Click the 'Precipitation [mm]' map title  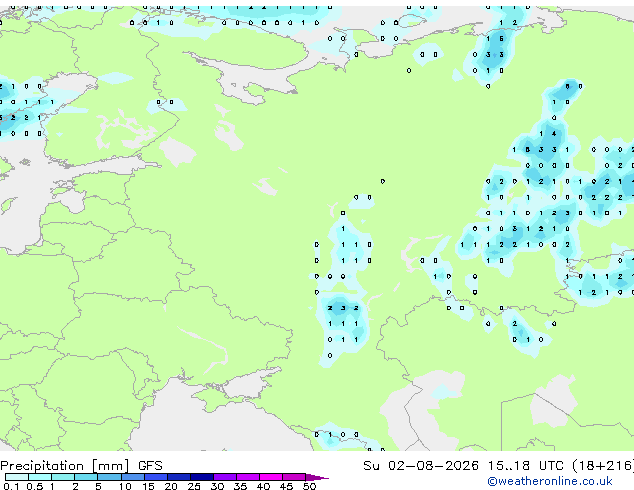[65, 466]
